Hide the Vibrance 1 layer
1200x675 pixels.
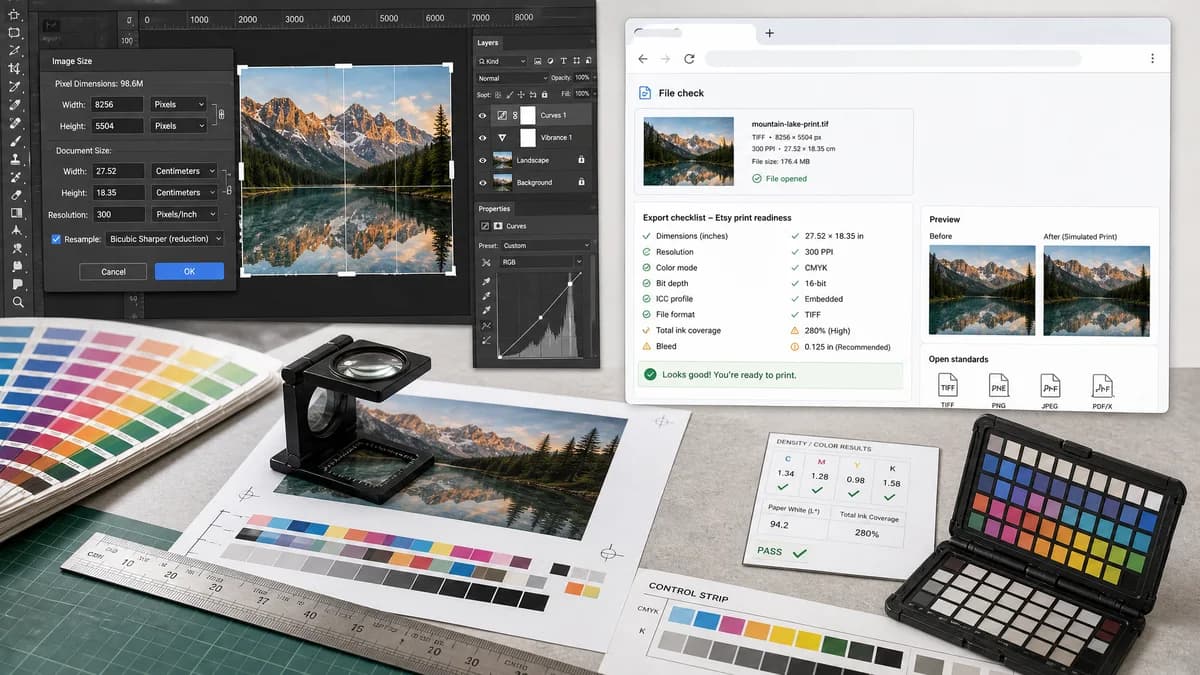click(483, 138)
